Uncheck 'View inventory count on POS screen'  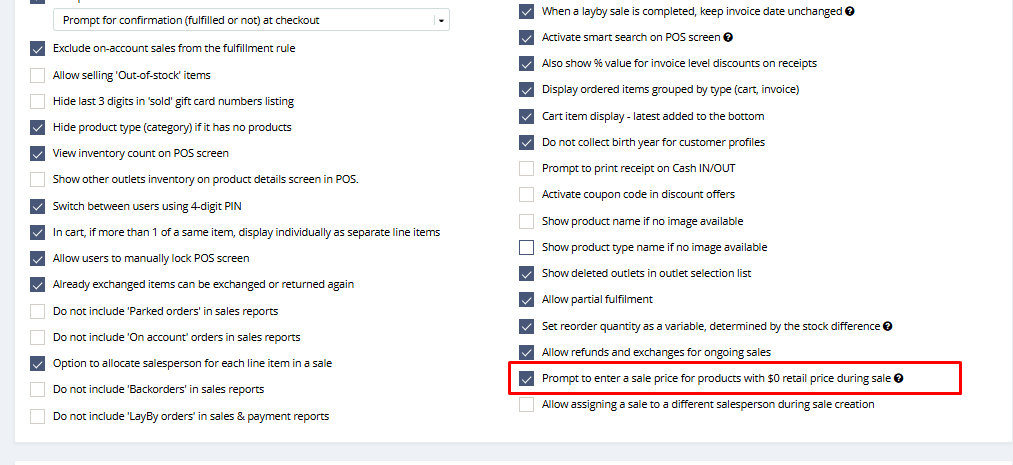(38, 154)
